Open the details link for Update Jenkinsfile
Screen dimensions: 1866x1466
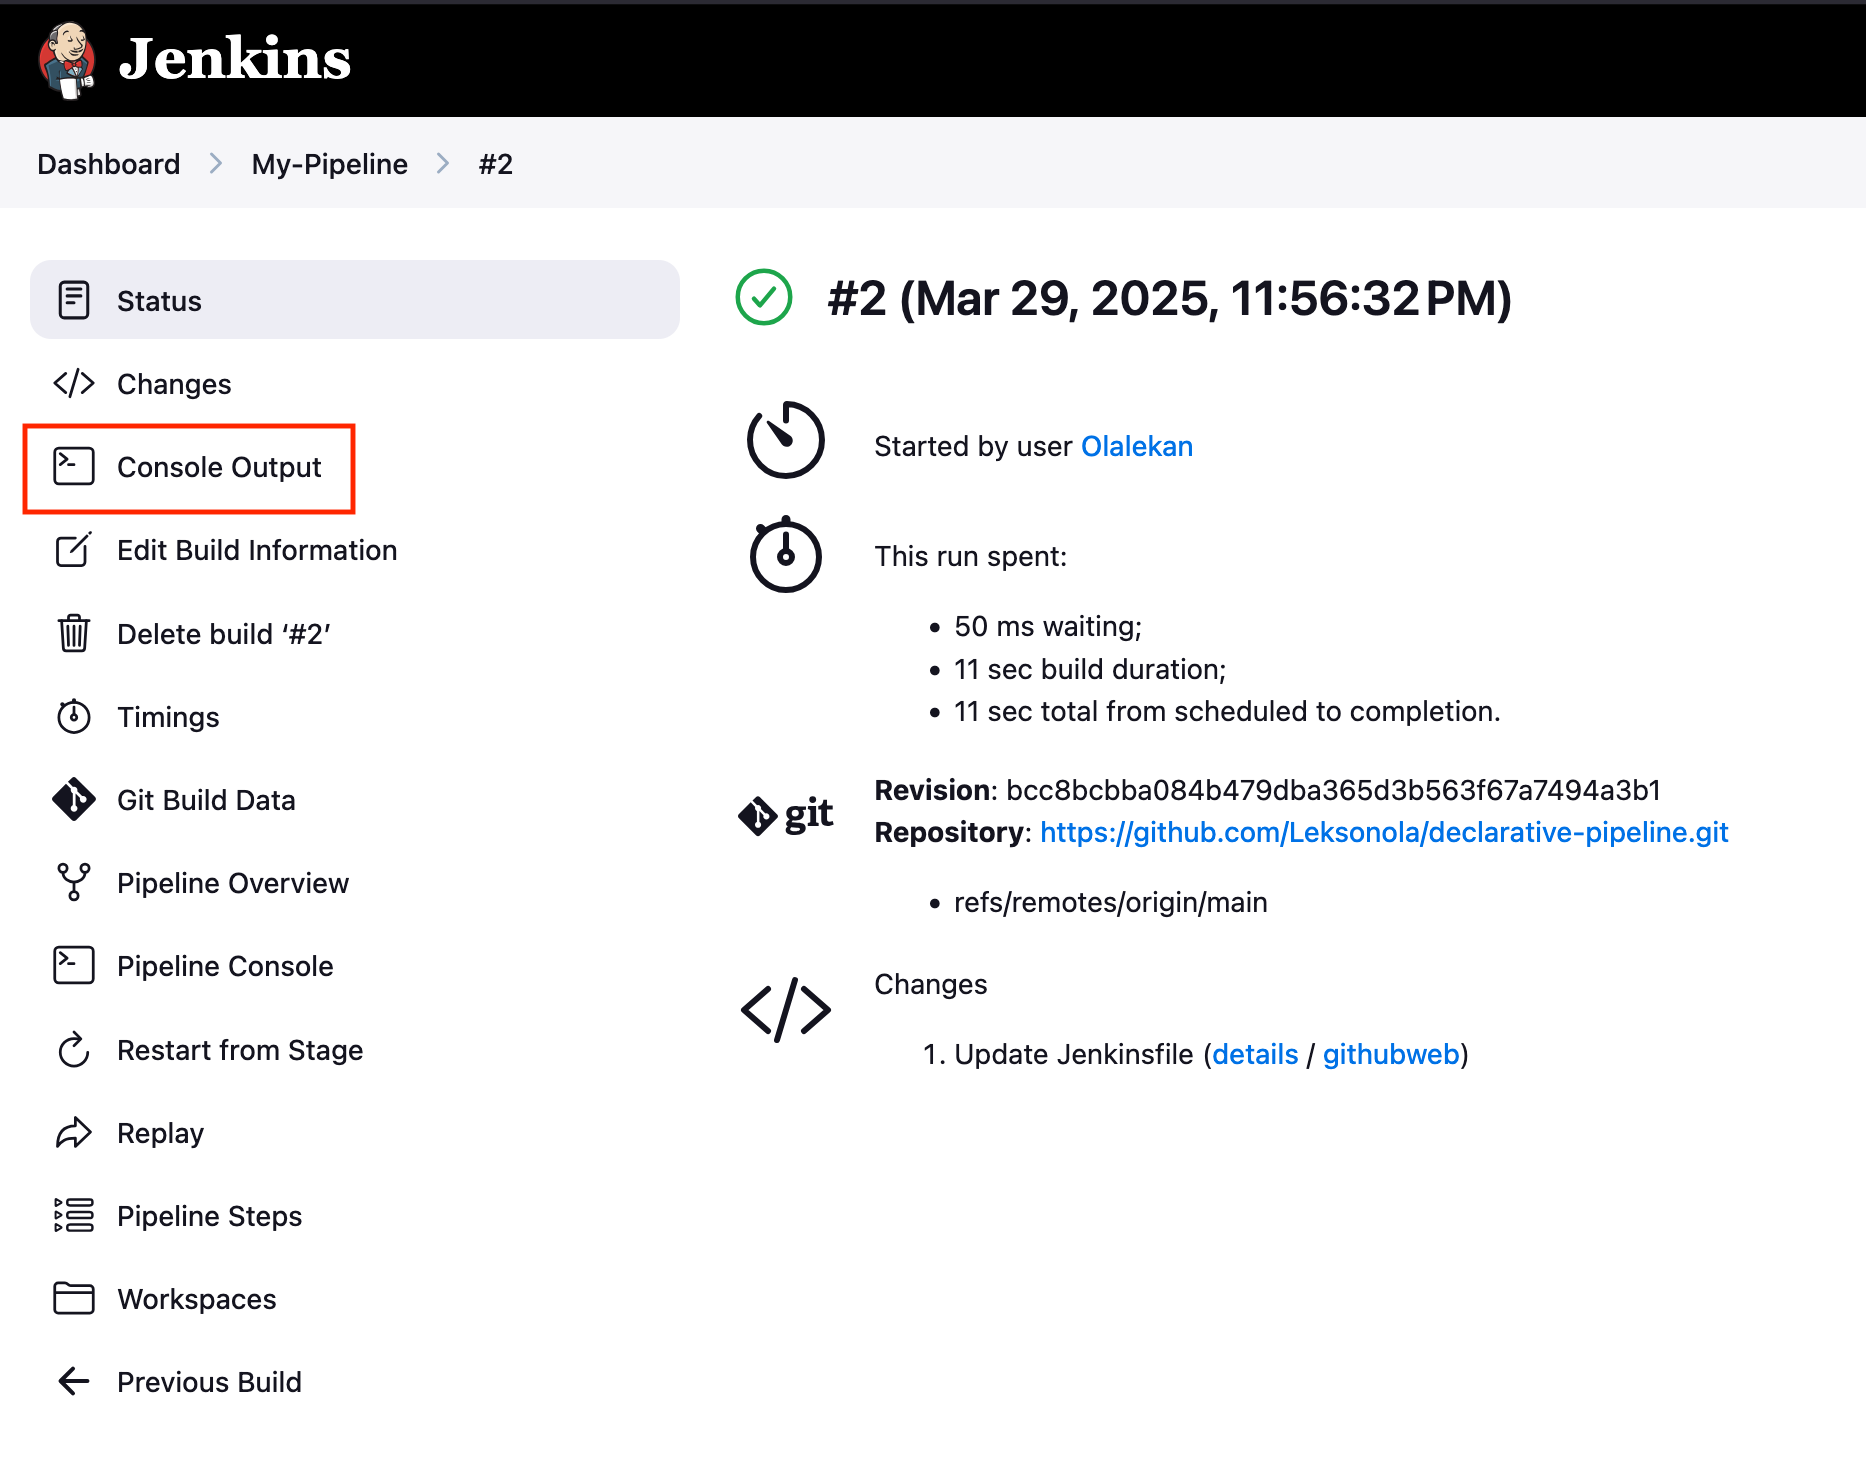(x=1255, y=1053)
